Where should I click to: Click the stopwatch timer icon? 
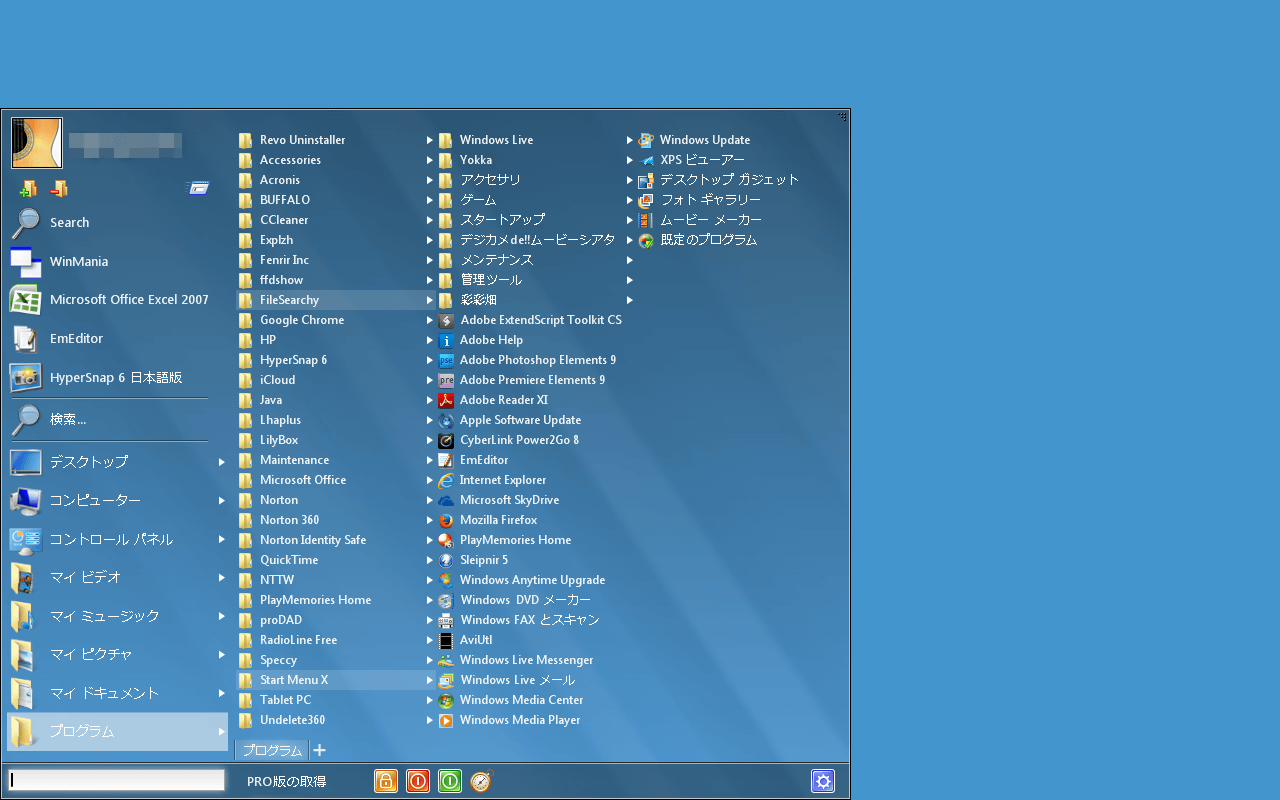tap(481, 781)
